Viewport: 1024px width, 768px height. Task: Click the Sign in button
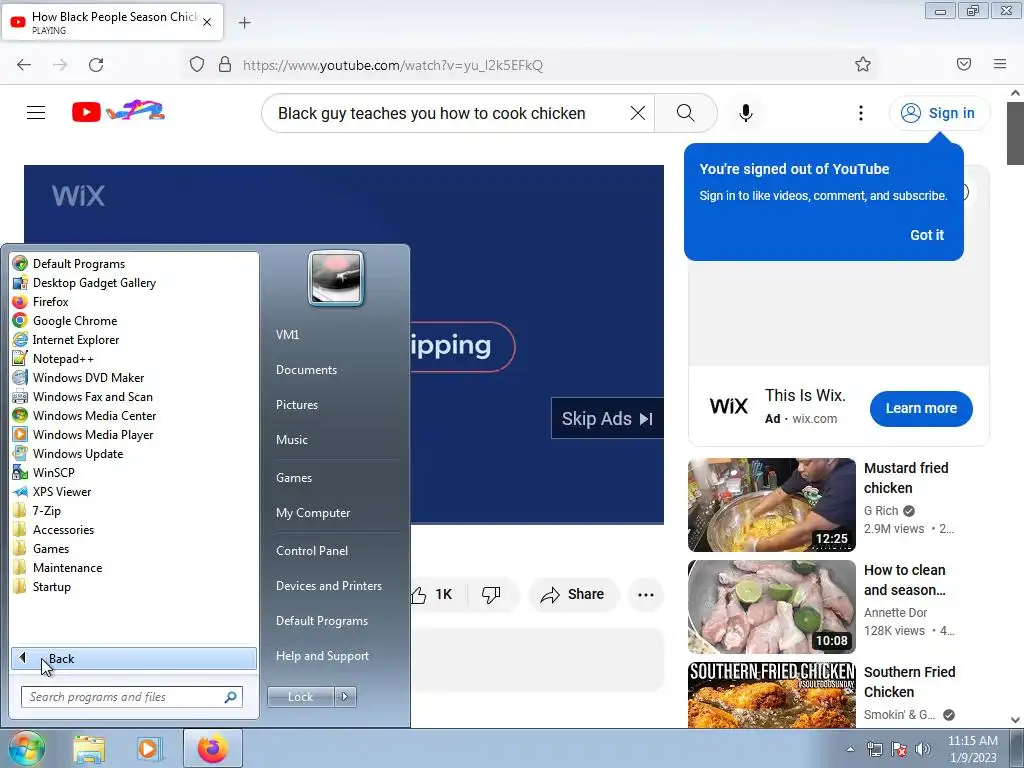[939, 113]
